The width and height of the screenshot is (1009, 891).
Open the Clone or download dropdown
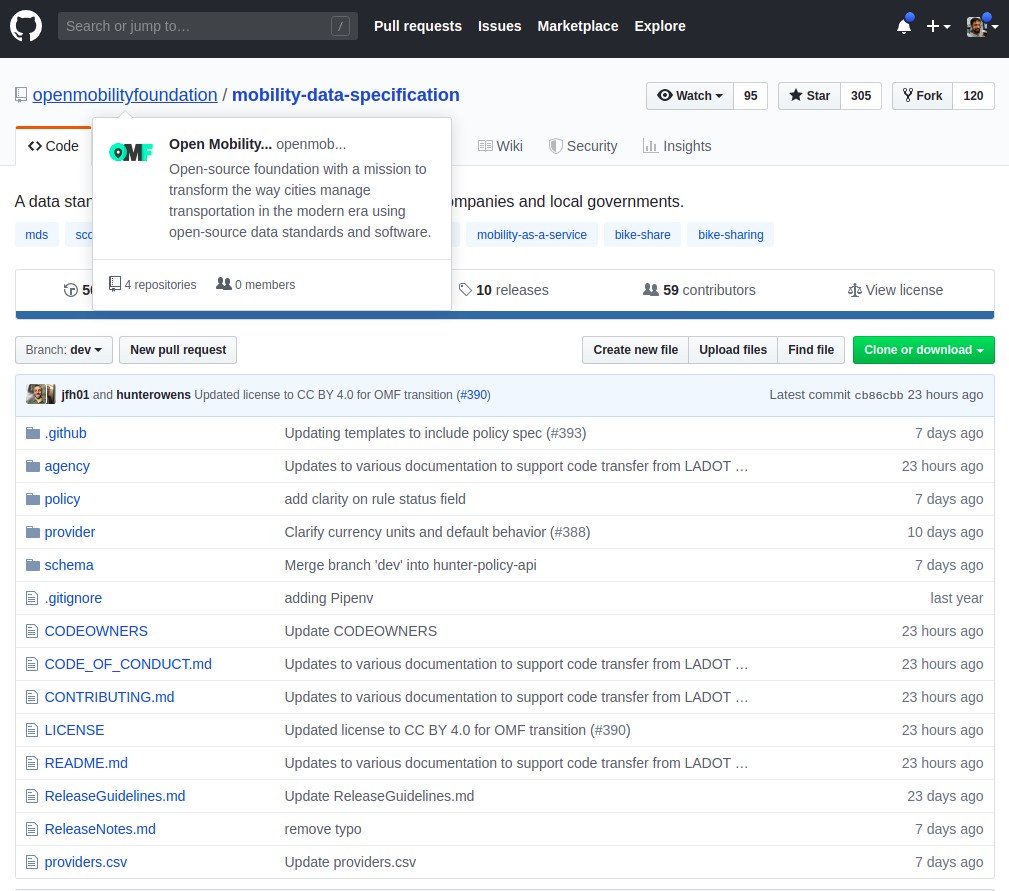[923, 350]
